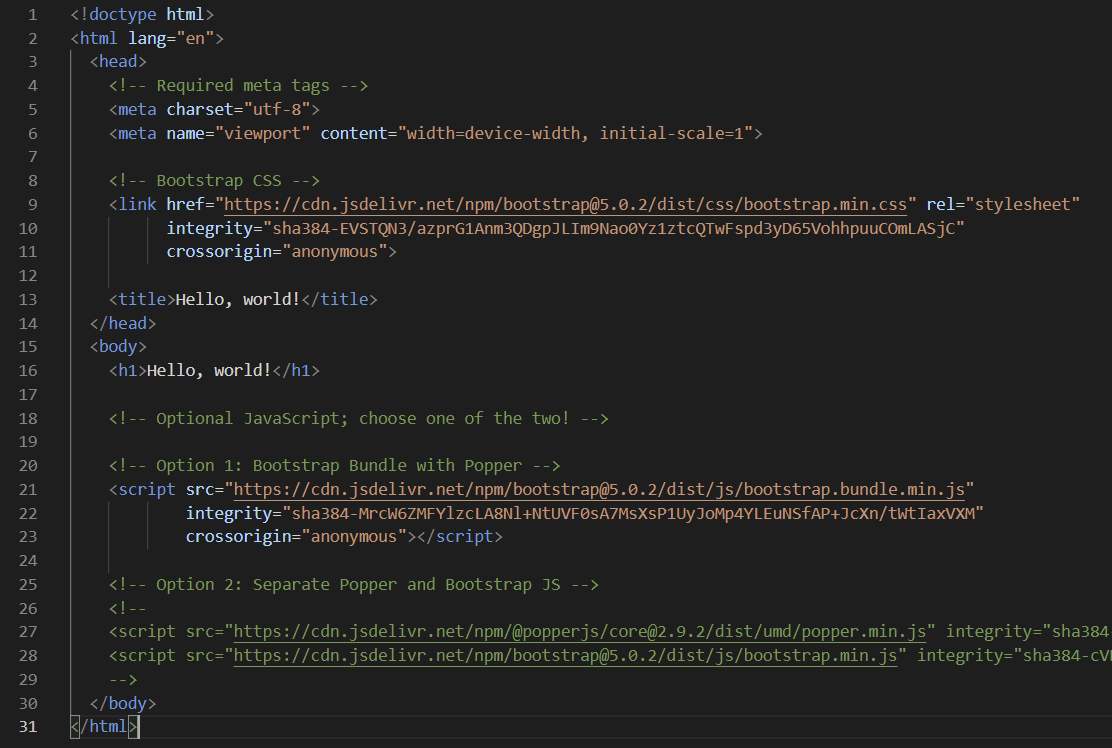Viewport: 1112px width, 748px height.
Task: Place cursor on the closing body tag
Action: [x=123, y=703]
